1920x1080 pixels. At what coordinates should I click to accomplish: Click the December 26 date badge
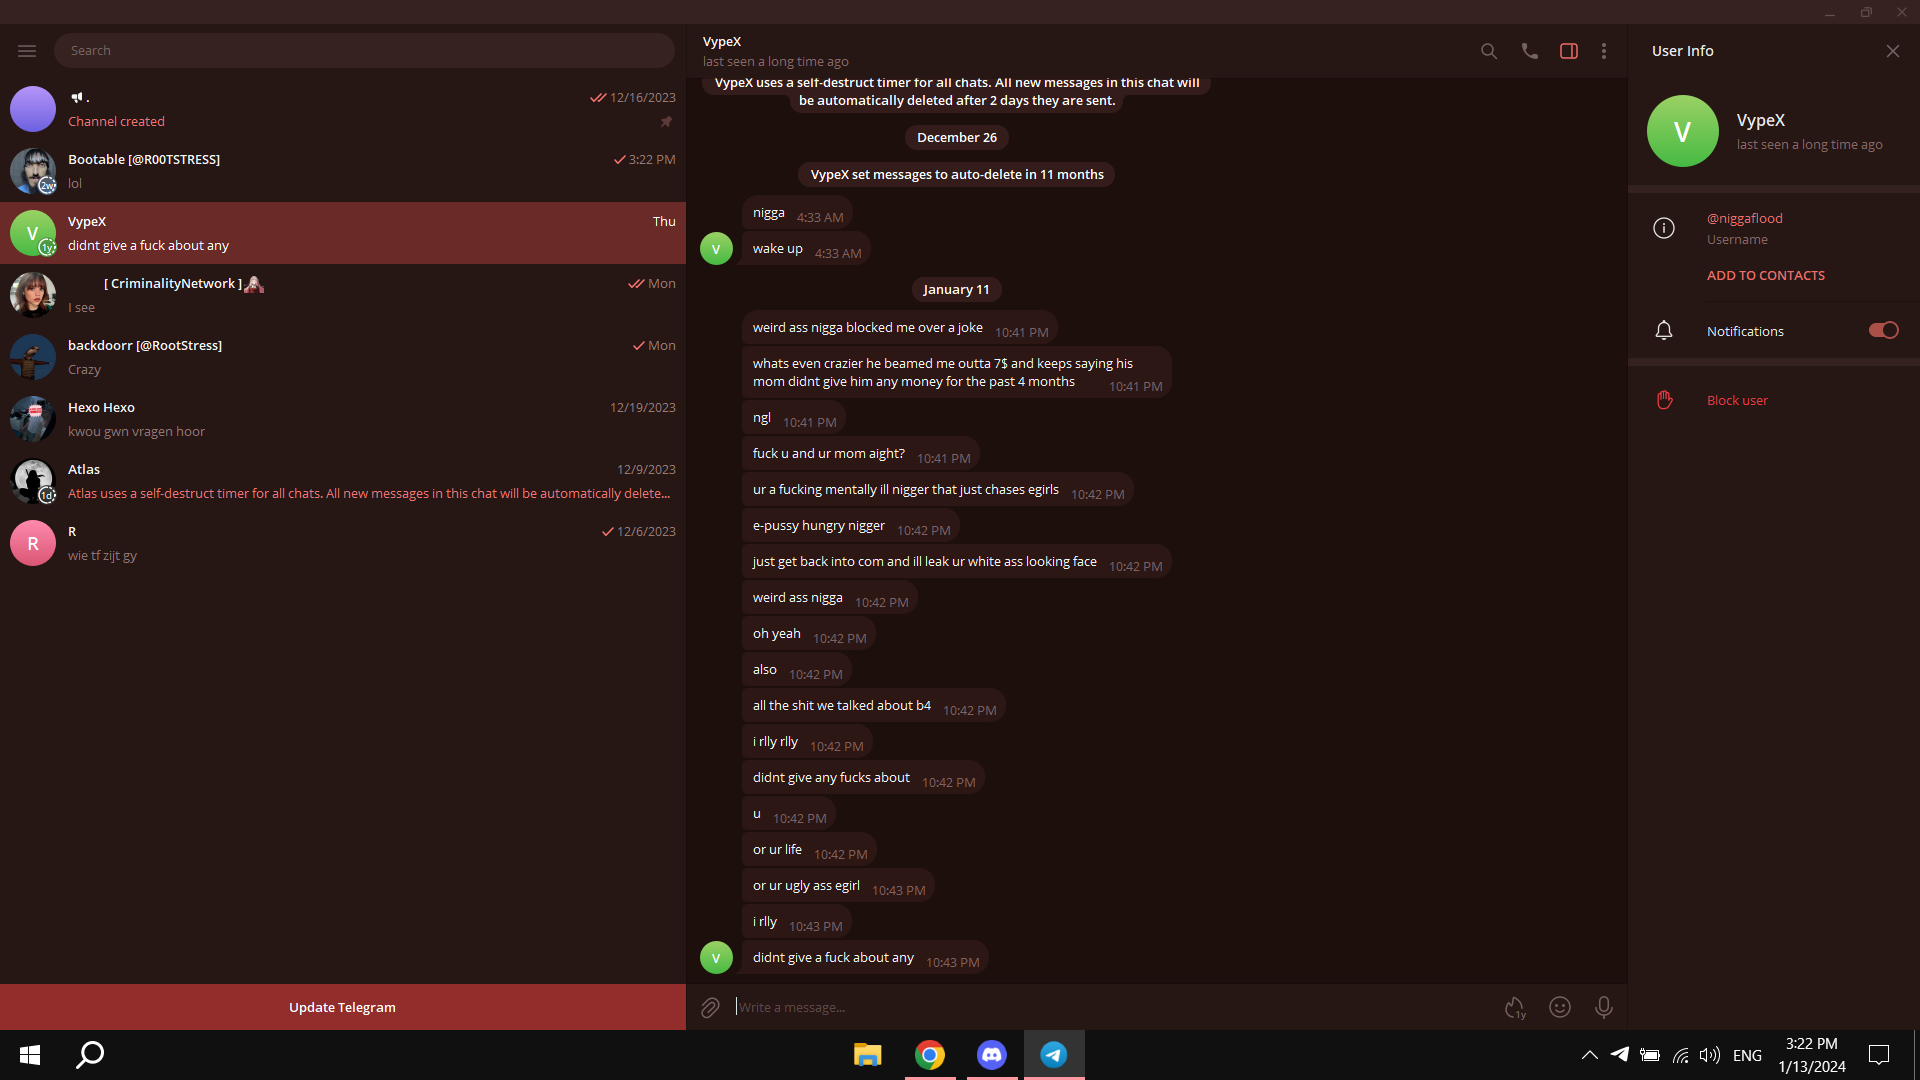click(957, 137)
